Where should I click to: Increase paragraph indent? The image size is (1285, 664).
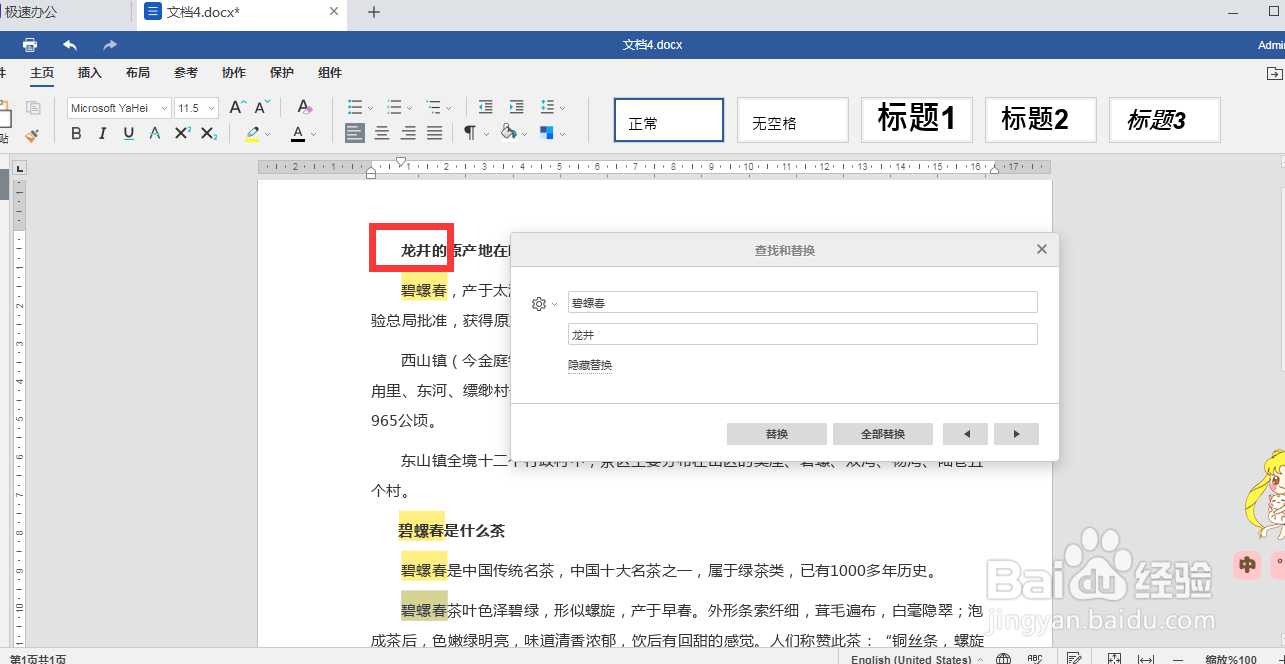pos(516,107)
